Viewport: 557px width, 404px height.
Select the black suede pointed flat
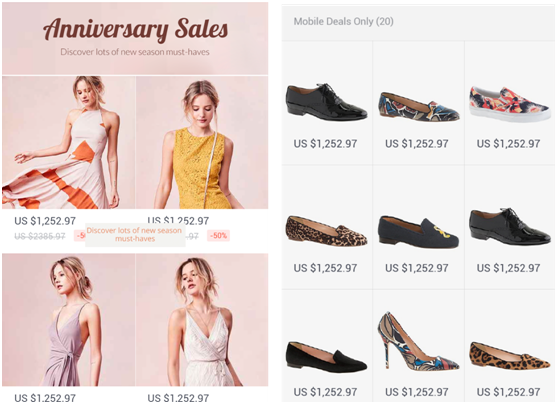326,357
